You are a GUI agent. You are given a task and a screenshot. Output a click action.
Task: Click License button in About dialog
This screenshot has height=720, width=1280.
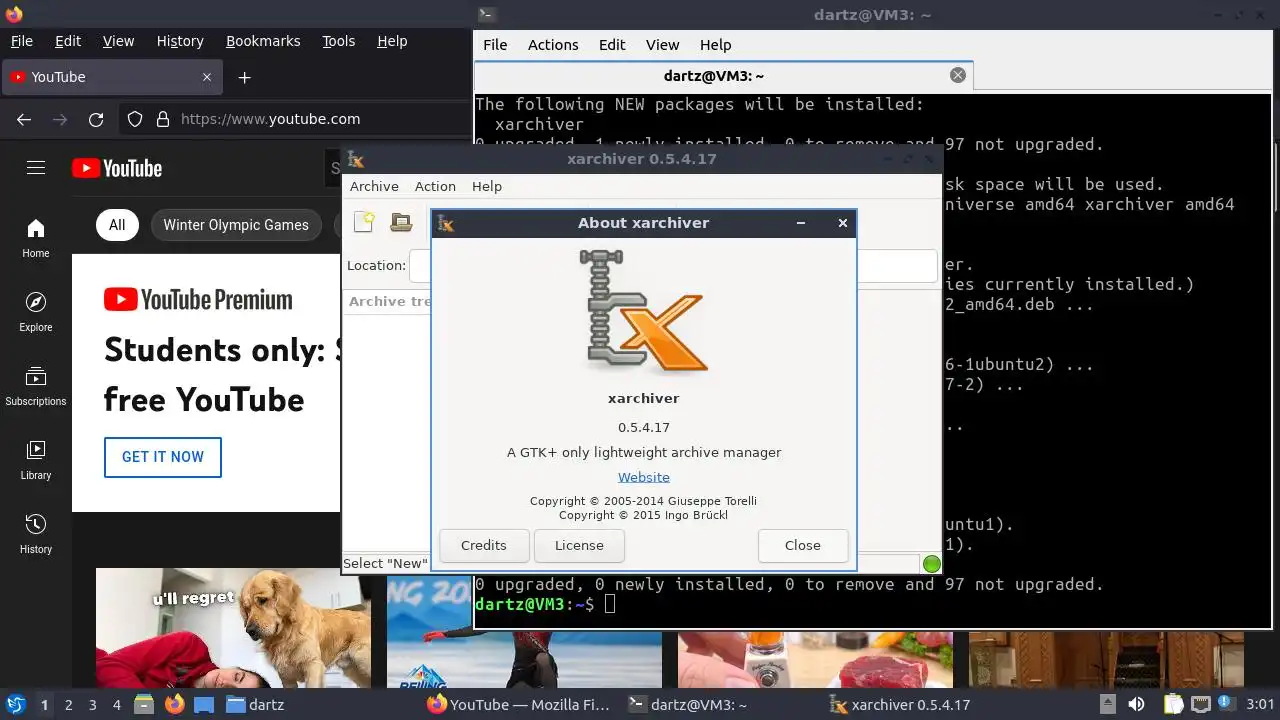click(x=579, y=545)
